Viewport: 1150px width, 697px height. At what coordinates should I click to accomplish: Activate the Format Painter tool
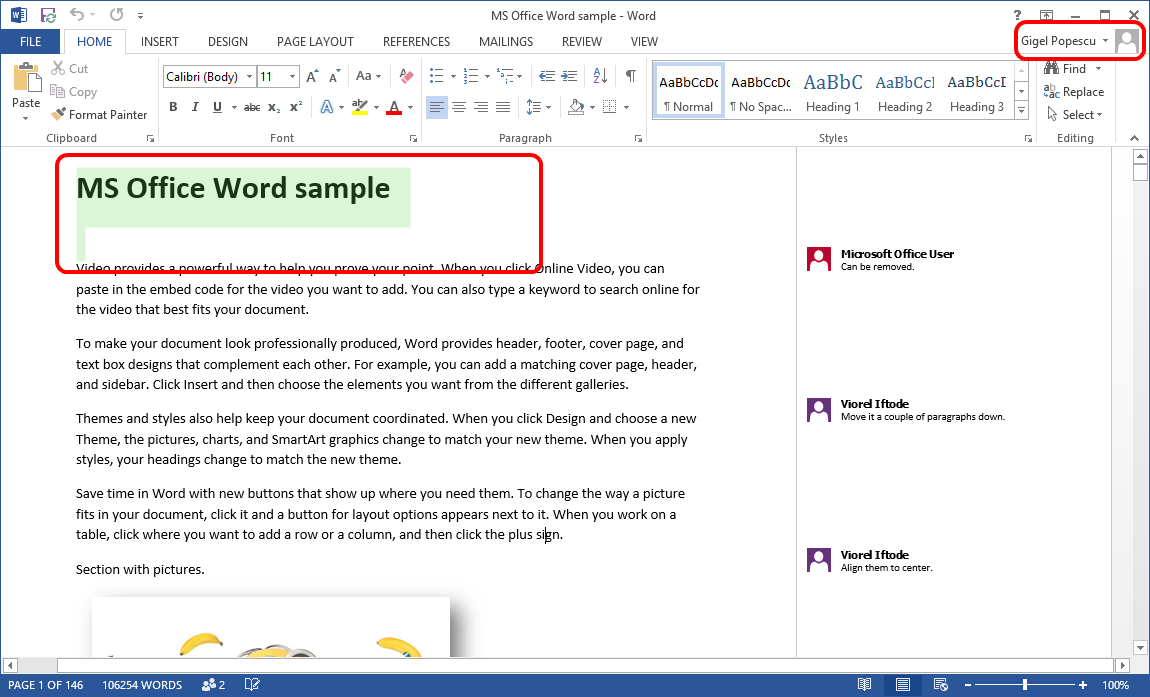[99, 114]
